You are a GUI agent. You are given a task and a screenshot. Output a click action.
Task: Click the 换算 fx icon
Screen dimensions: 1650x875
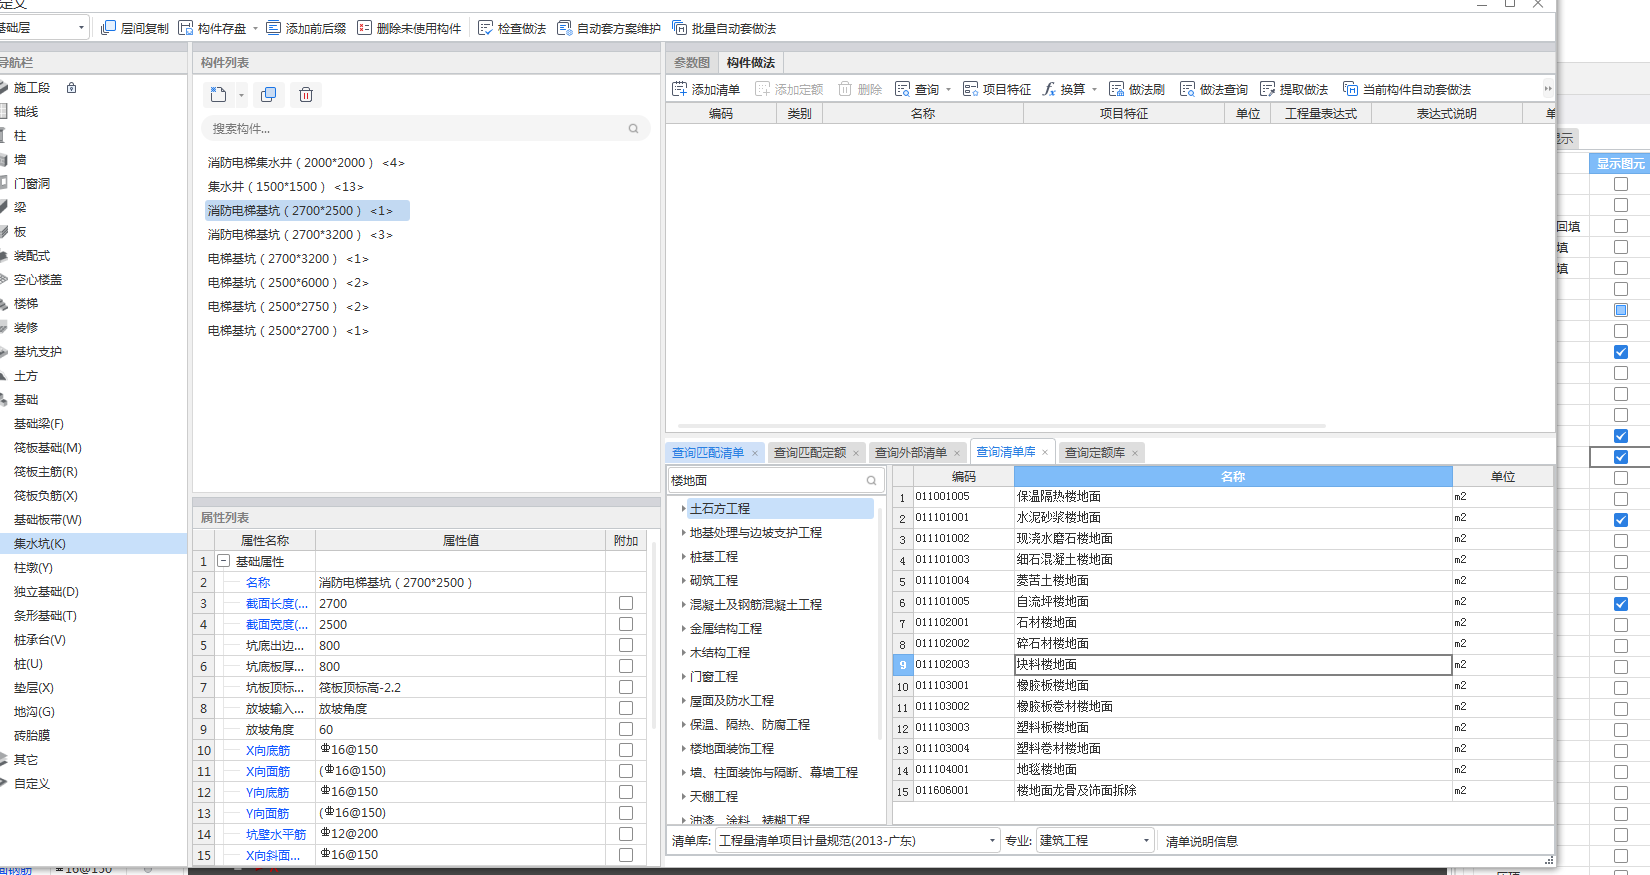(x=1049, y=89)
